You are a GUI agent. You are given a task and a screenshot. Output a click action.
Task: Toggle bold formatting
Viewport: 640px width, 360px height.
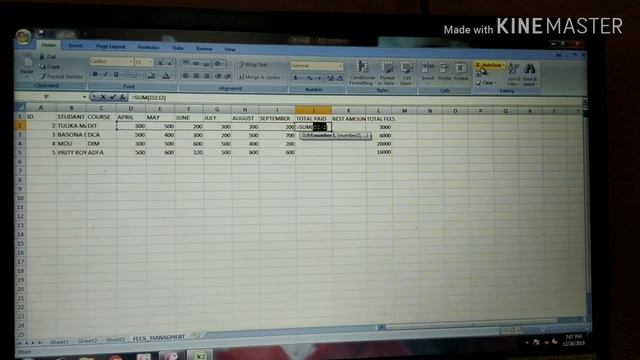tap(95, 74)
